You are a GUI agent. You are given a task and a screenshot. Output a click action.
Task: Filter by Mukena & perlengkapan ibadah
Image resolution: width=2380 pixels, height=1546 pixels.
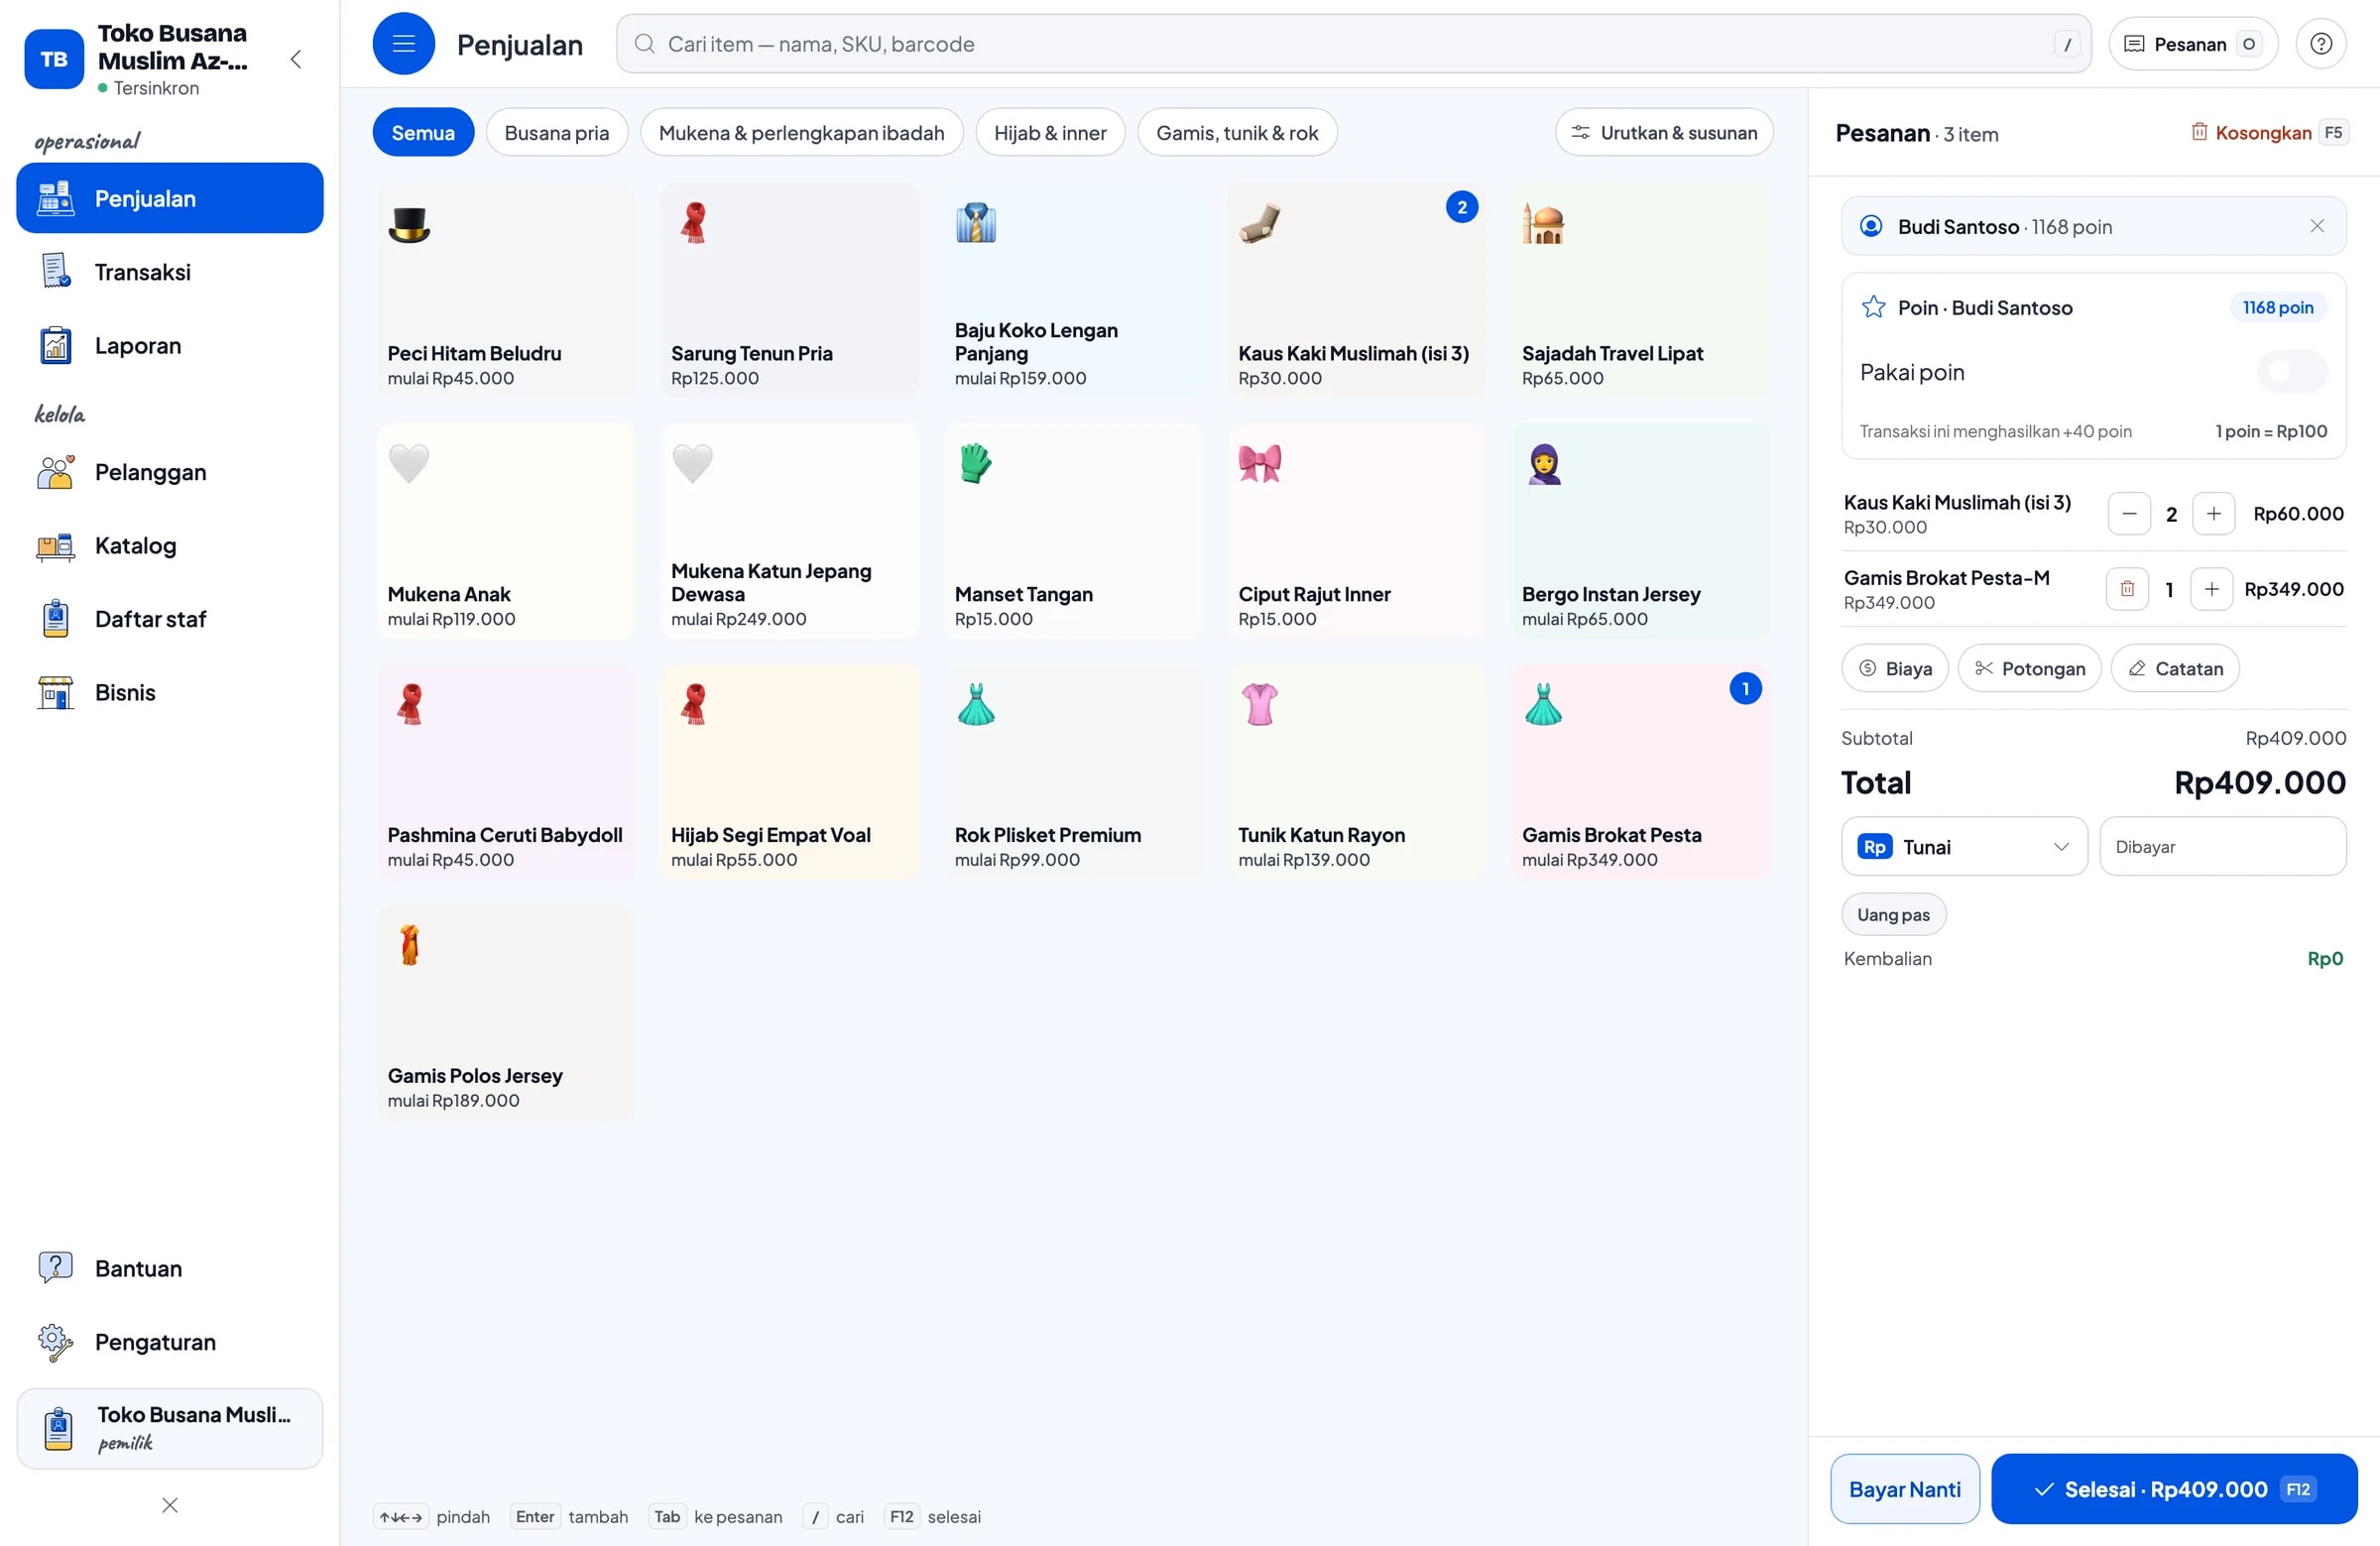tap(802, 133)
